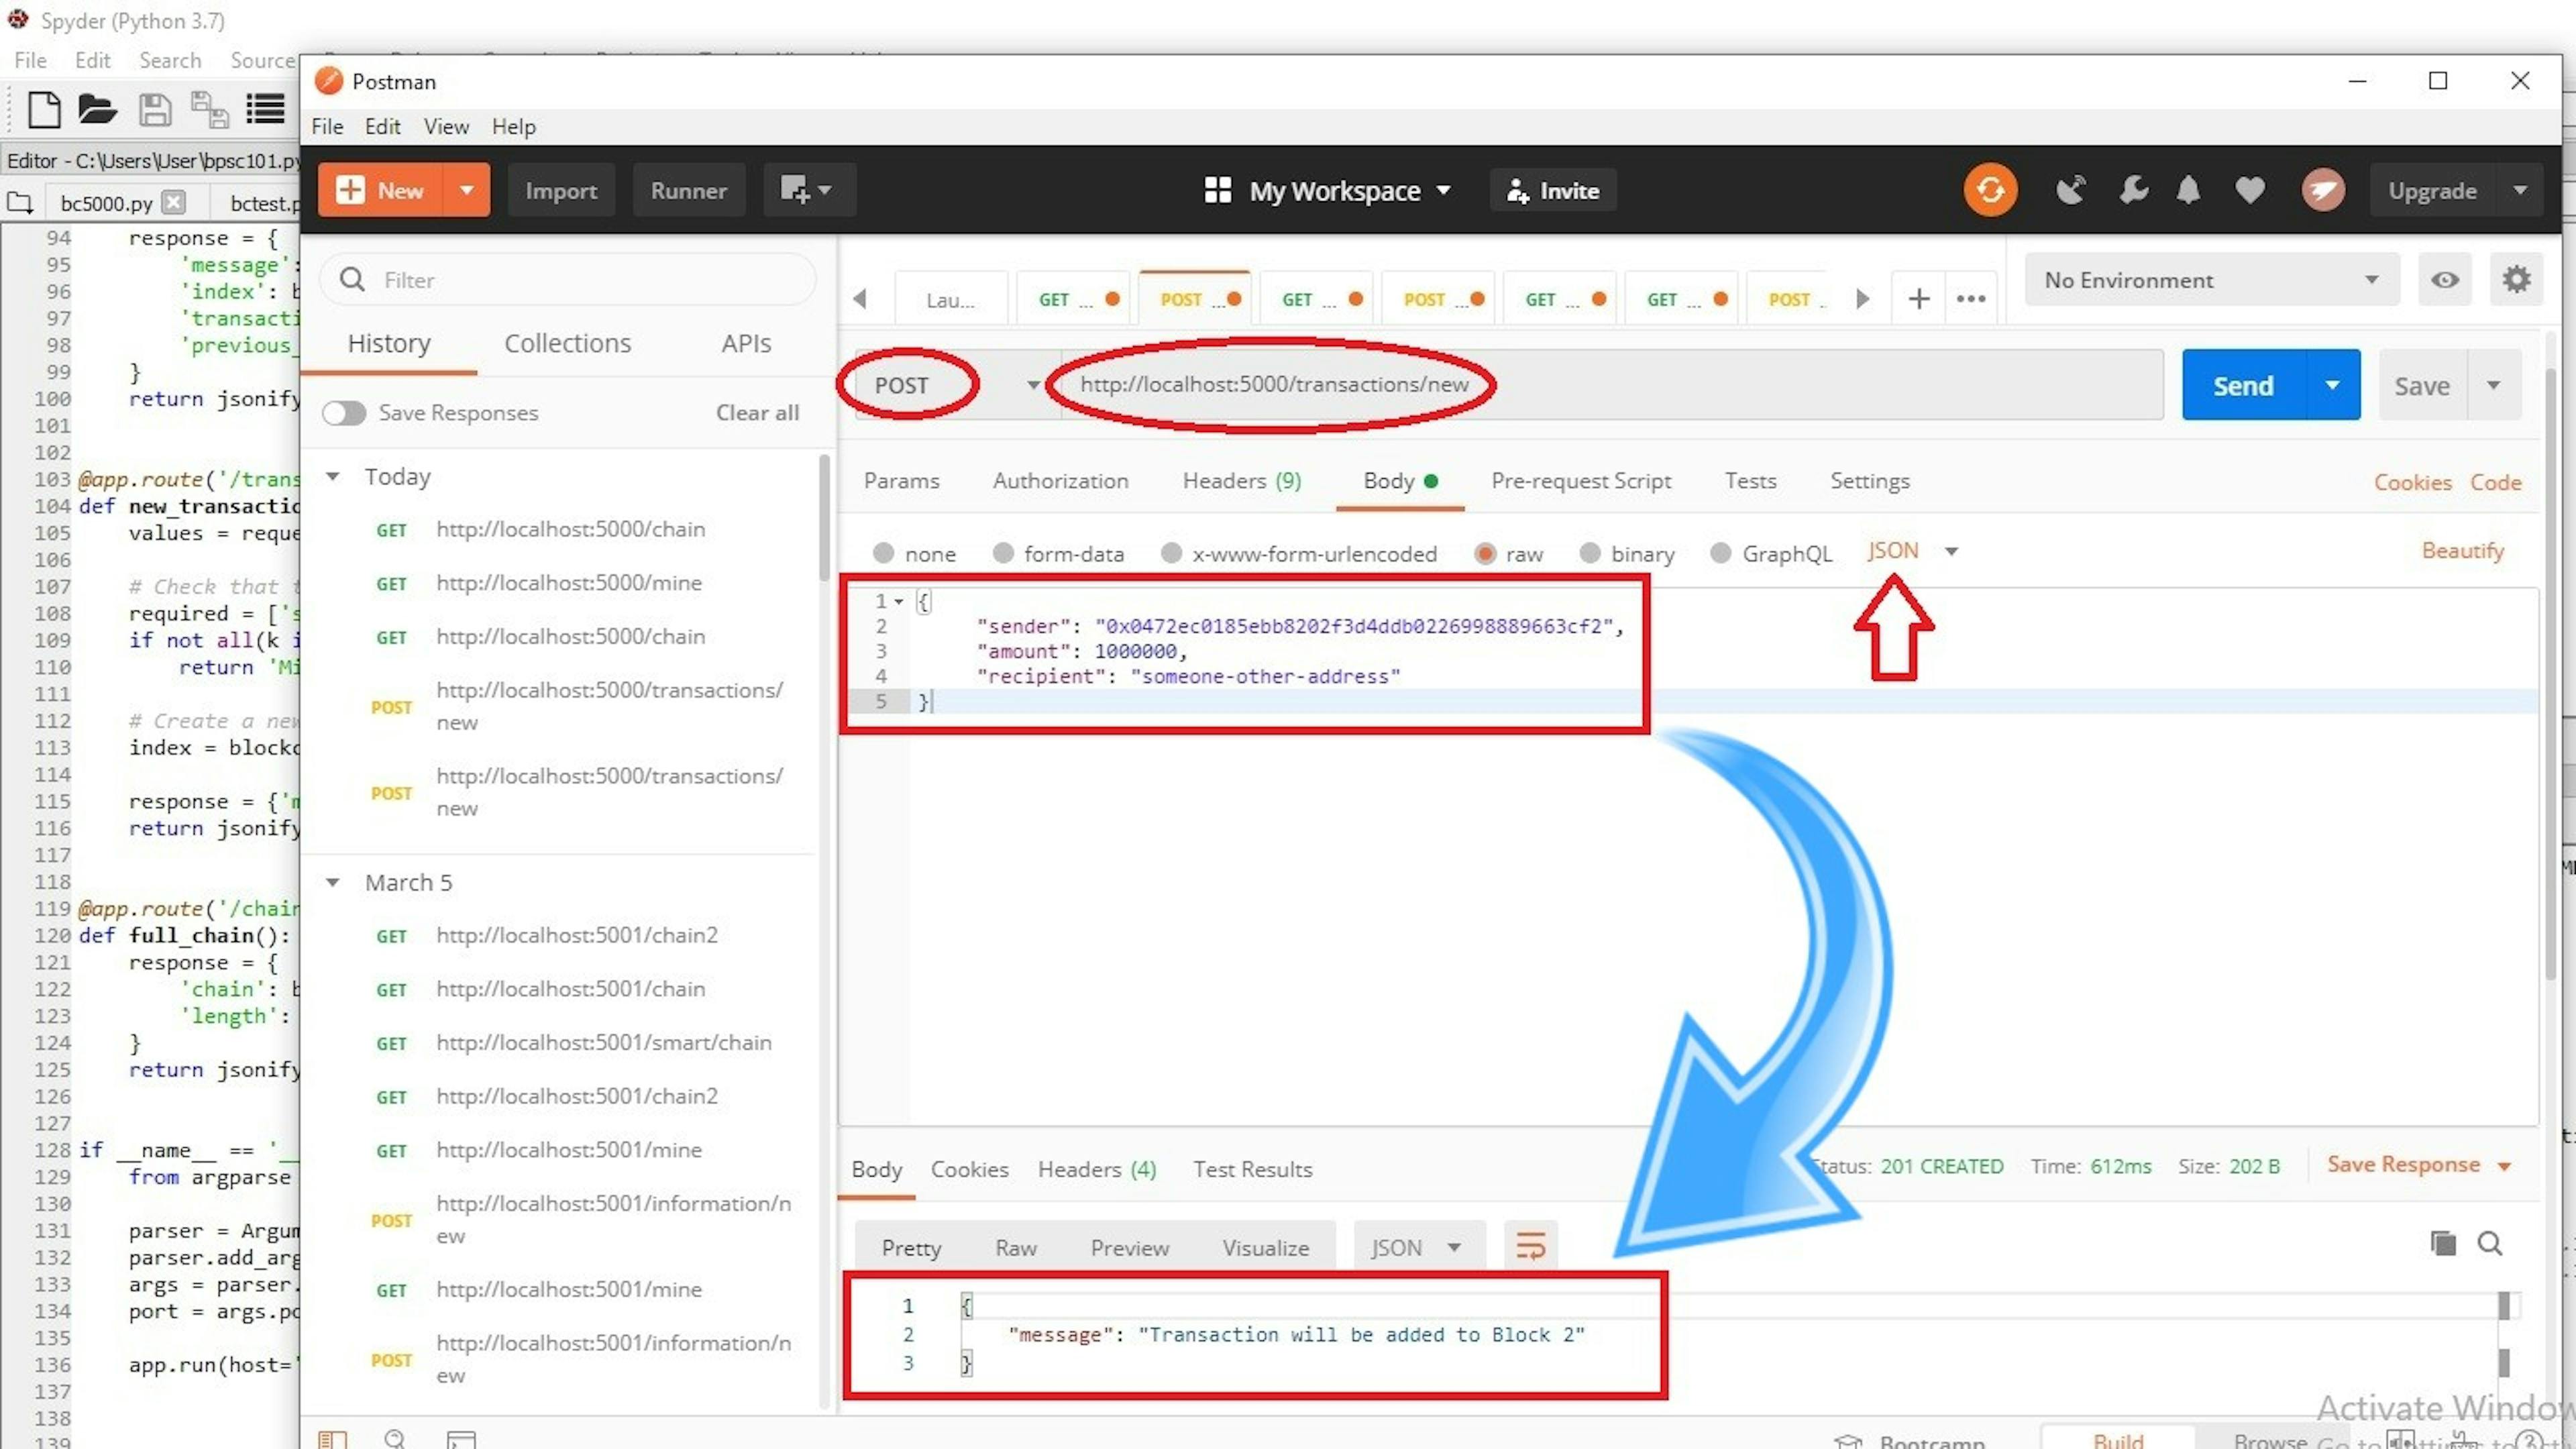This screenshot has height=1449, width=2576.
Task: Open Postman console icon in status bar
Action: 460,1439
